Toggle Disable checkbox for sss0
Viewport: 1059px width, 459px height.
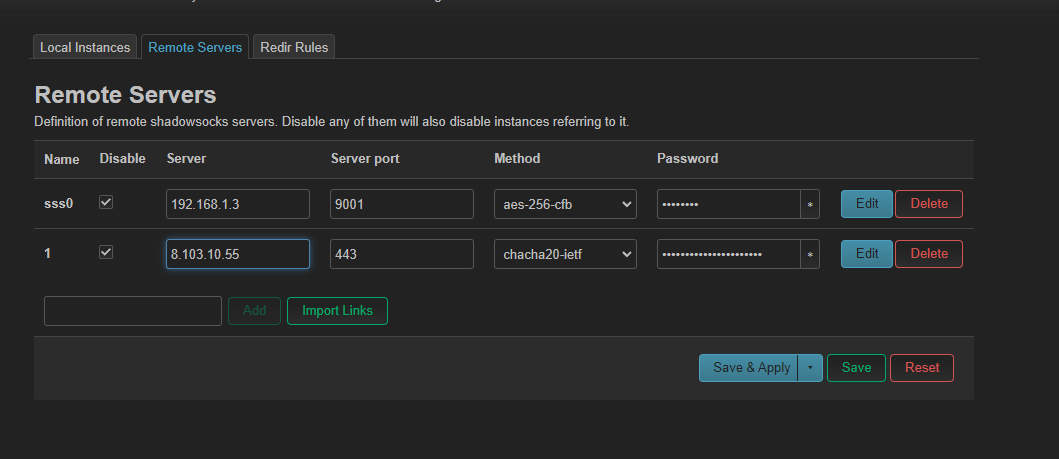pyautogui.click(x=106, y=202)
